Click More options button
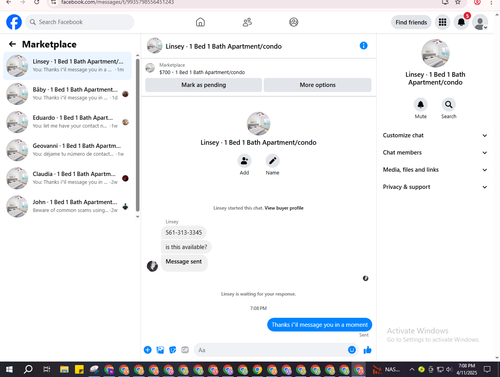The image size is (500, 377). click(x=317, y=85)
